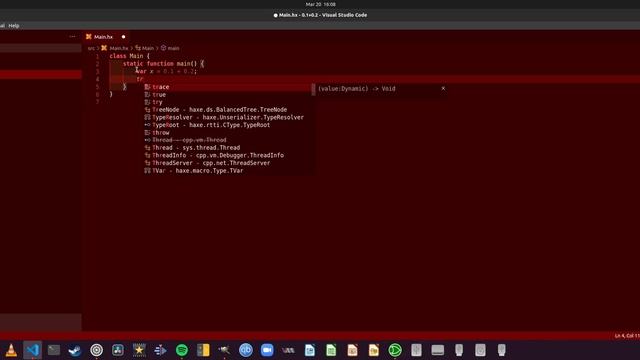This screenshot has height=360, width=640.
Task: Open VLC media player from the dock
Action: point(11,350)
